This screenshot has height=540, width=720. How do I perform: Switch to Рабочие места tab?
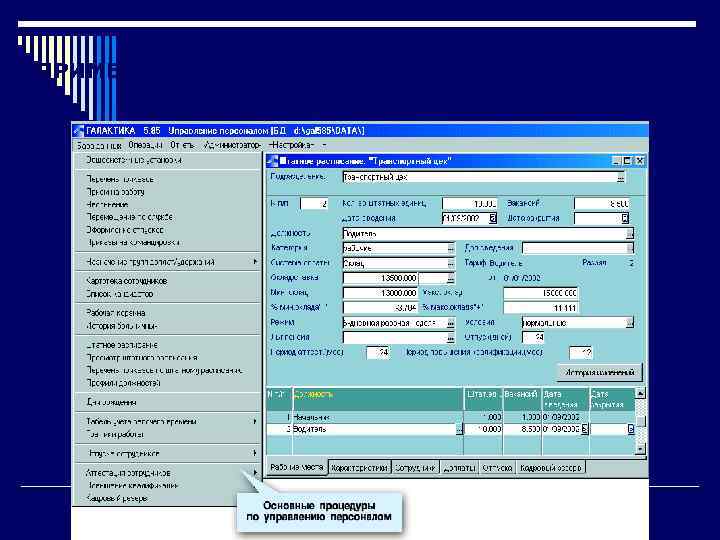(297, 467)
